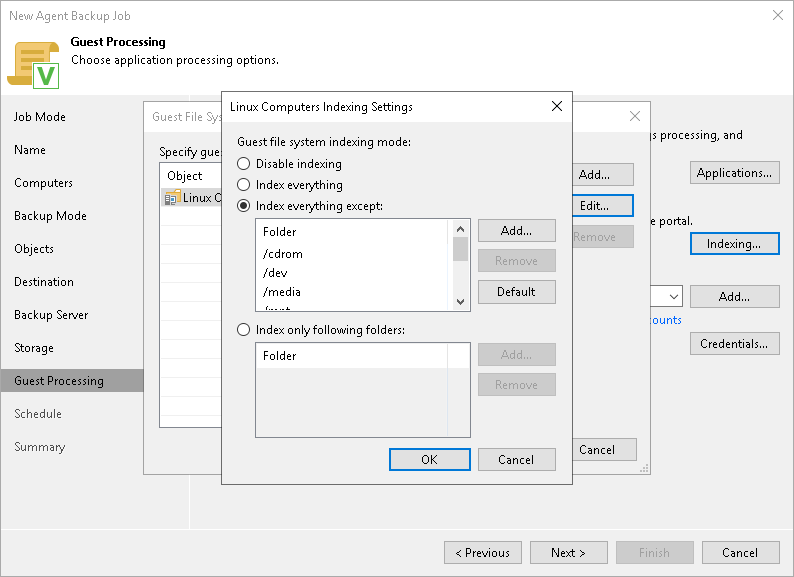794x577 pixels.
Task: Enable Index only following folders option
Action: click(x=244, y=330)
